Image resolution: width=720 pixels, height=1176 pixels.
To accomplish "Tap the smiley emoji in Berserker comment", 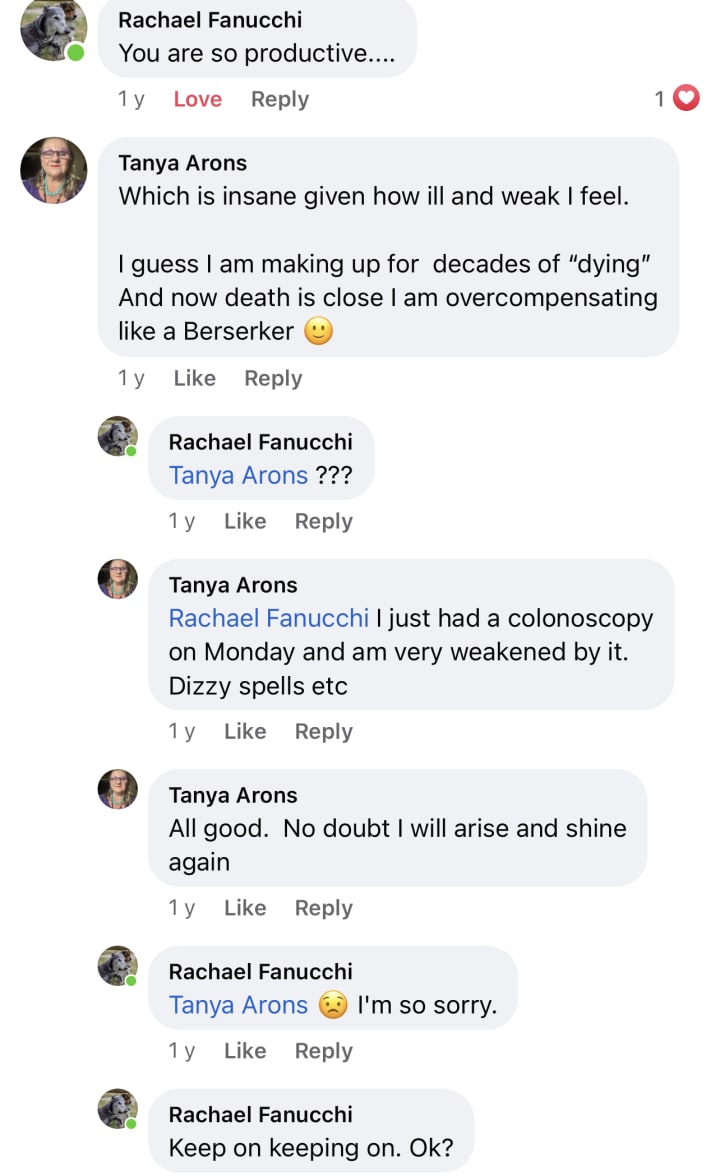I will pos(318,331).
